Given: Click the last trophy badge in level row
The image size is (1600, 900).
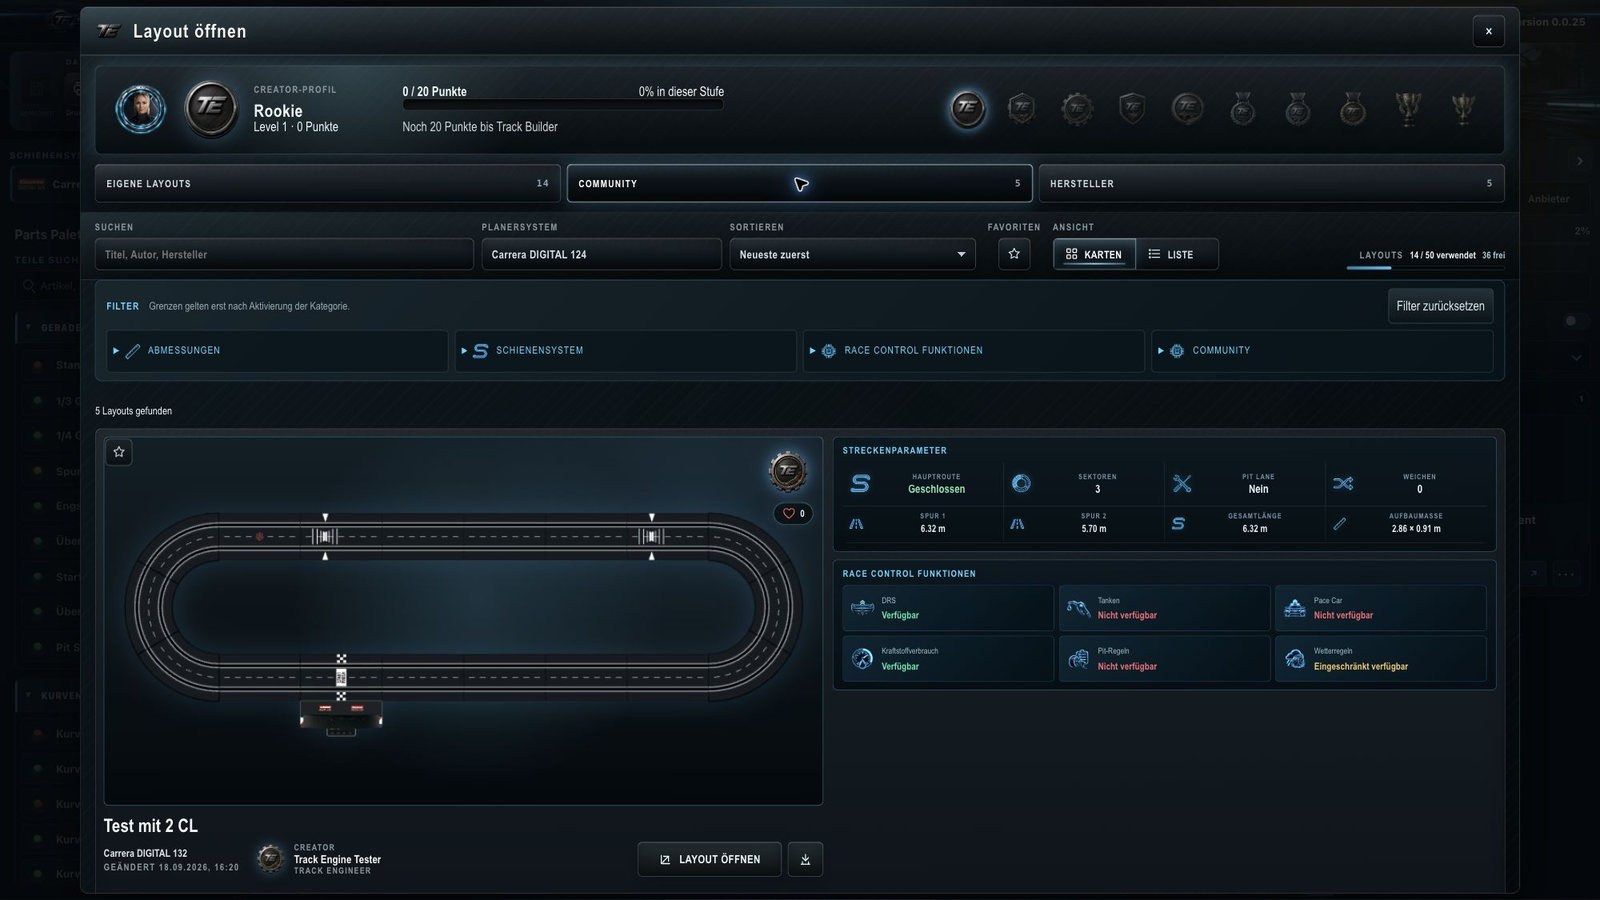Looking at the screenshot, I should pyautogui.click(x=1463, y=108).
